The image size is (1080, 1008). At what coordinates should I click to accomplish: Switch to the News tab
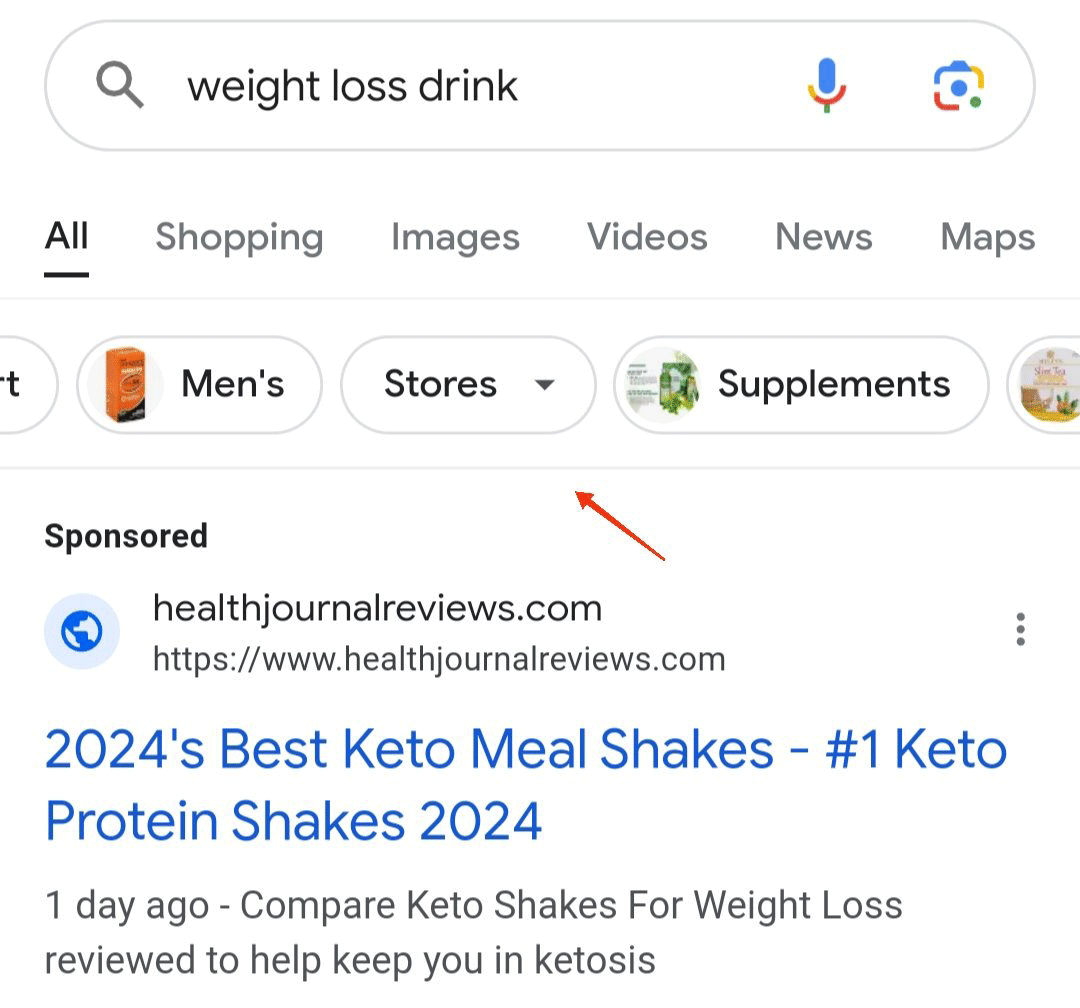pos(822,237)
